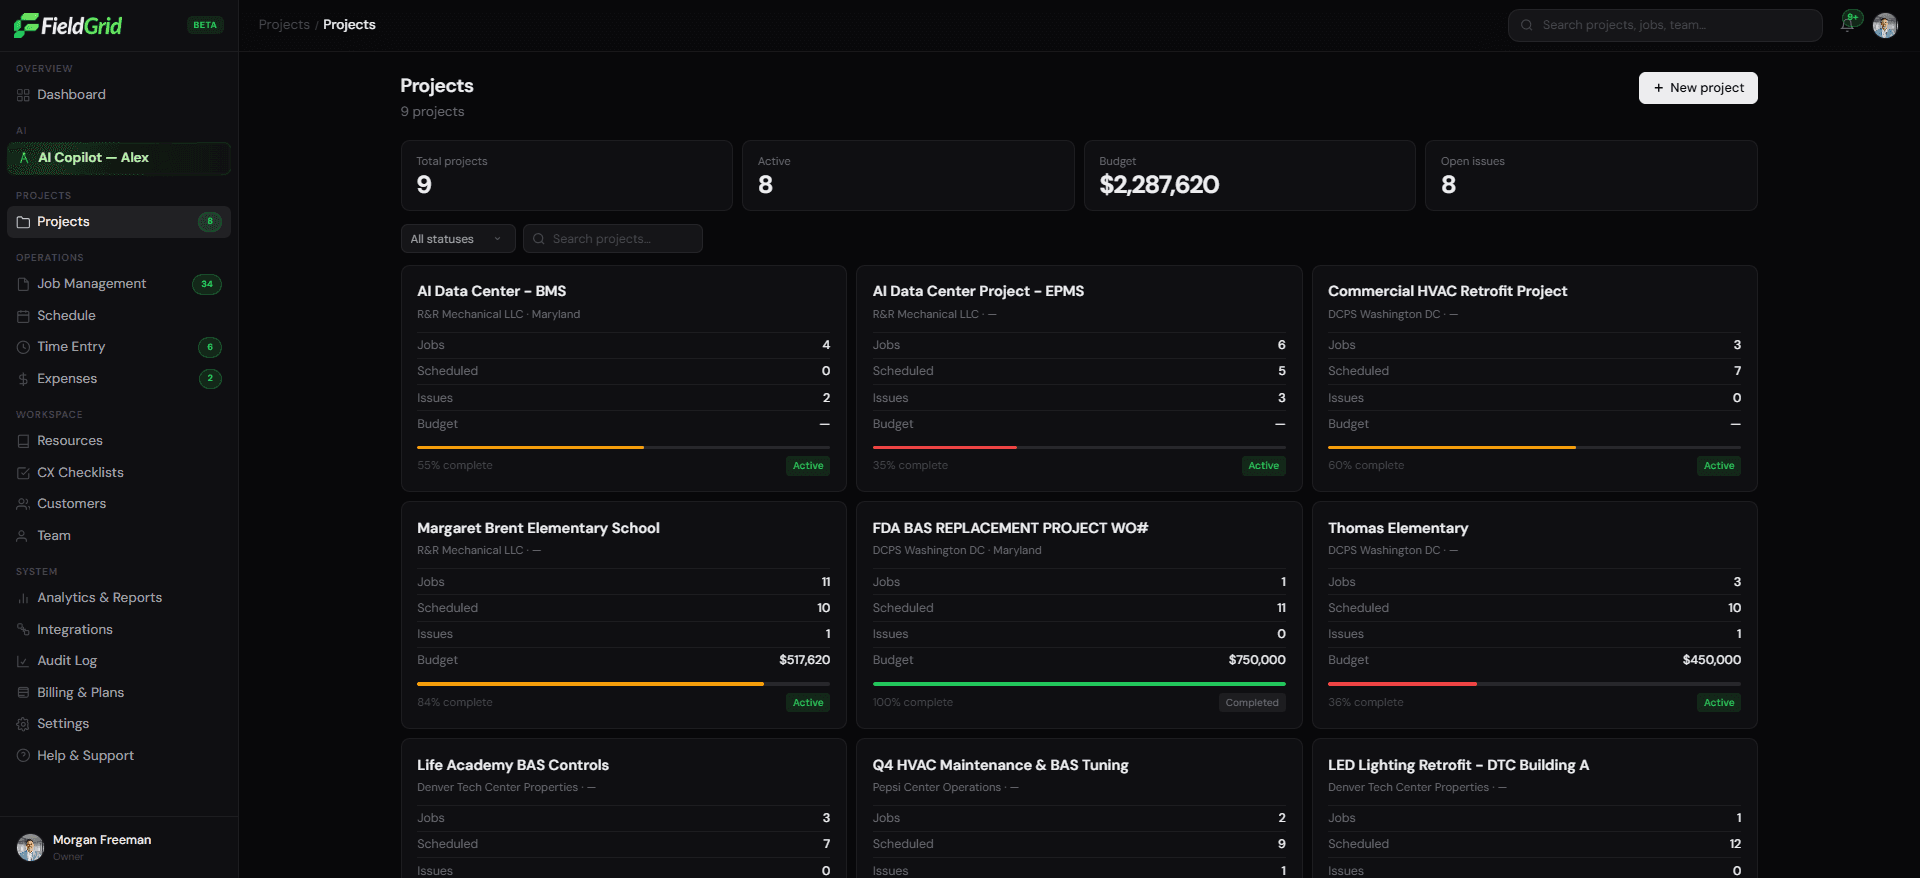The image size is (1920, 878).
Task: Go to Job Management
Action: pos(119,284)
